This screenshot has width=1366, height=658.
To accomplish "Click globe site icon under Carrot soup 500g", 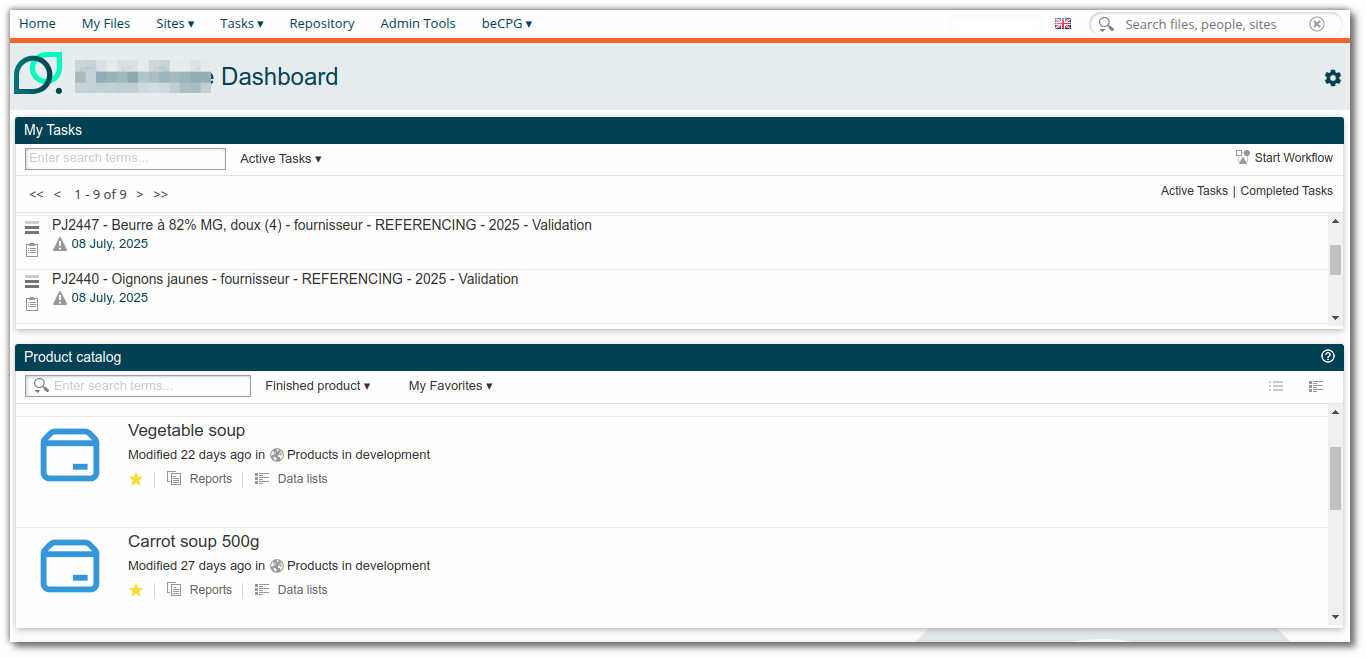I will click(x=277, y=566).
